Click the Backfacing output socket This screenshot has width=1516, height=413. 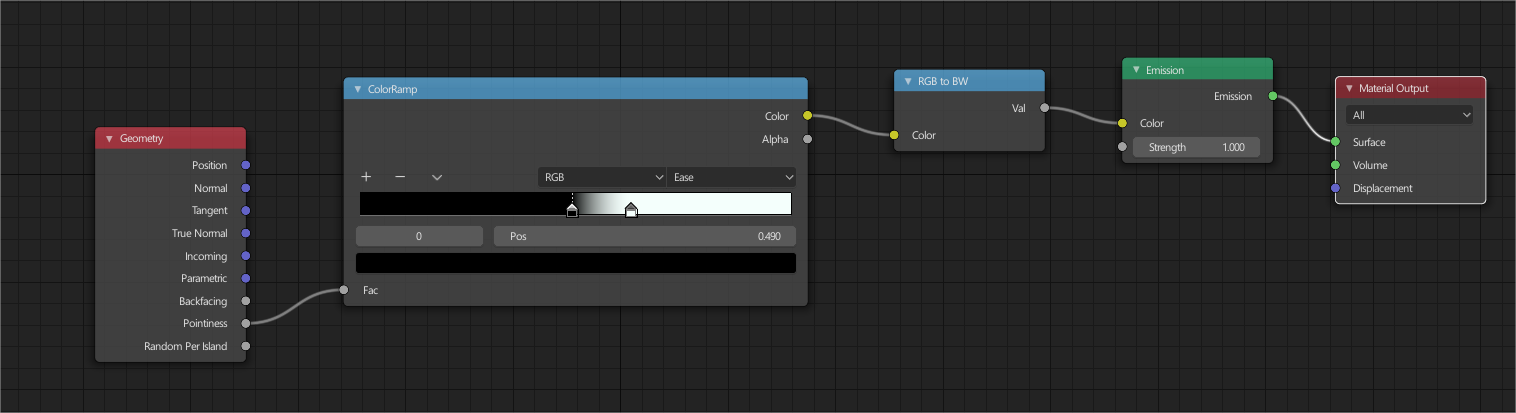[x=246, y=301]
